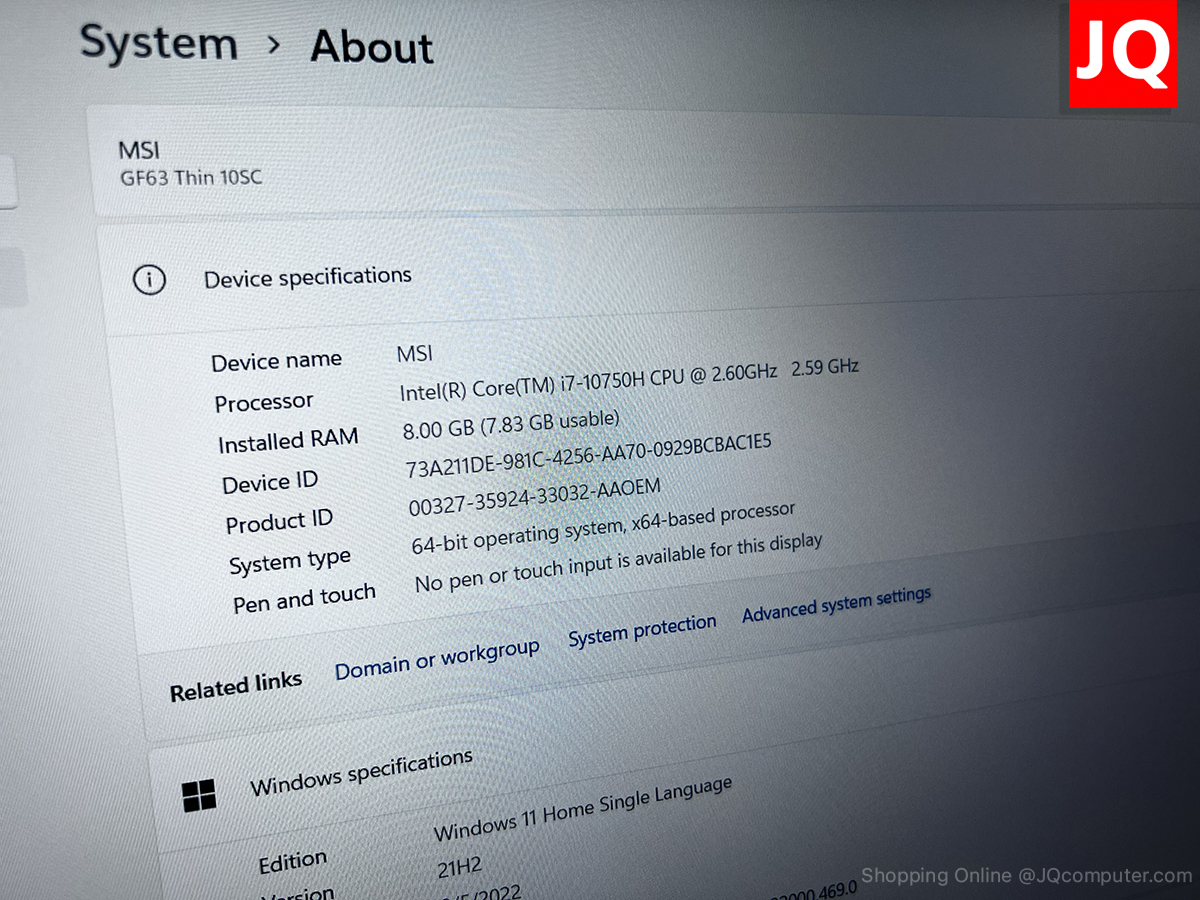The height and width of the screenshot is (900, 1200).
Task: Click the Windows logo icon beside Windows specifications
Action: coord(199,796)
